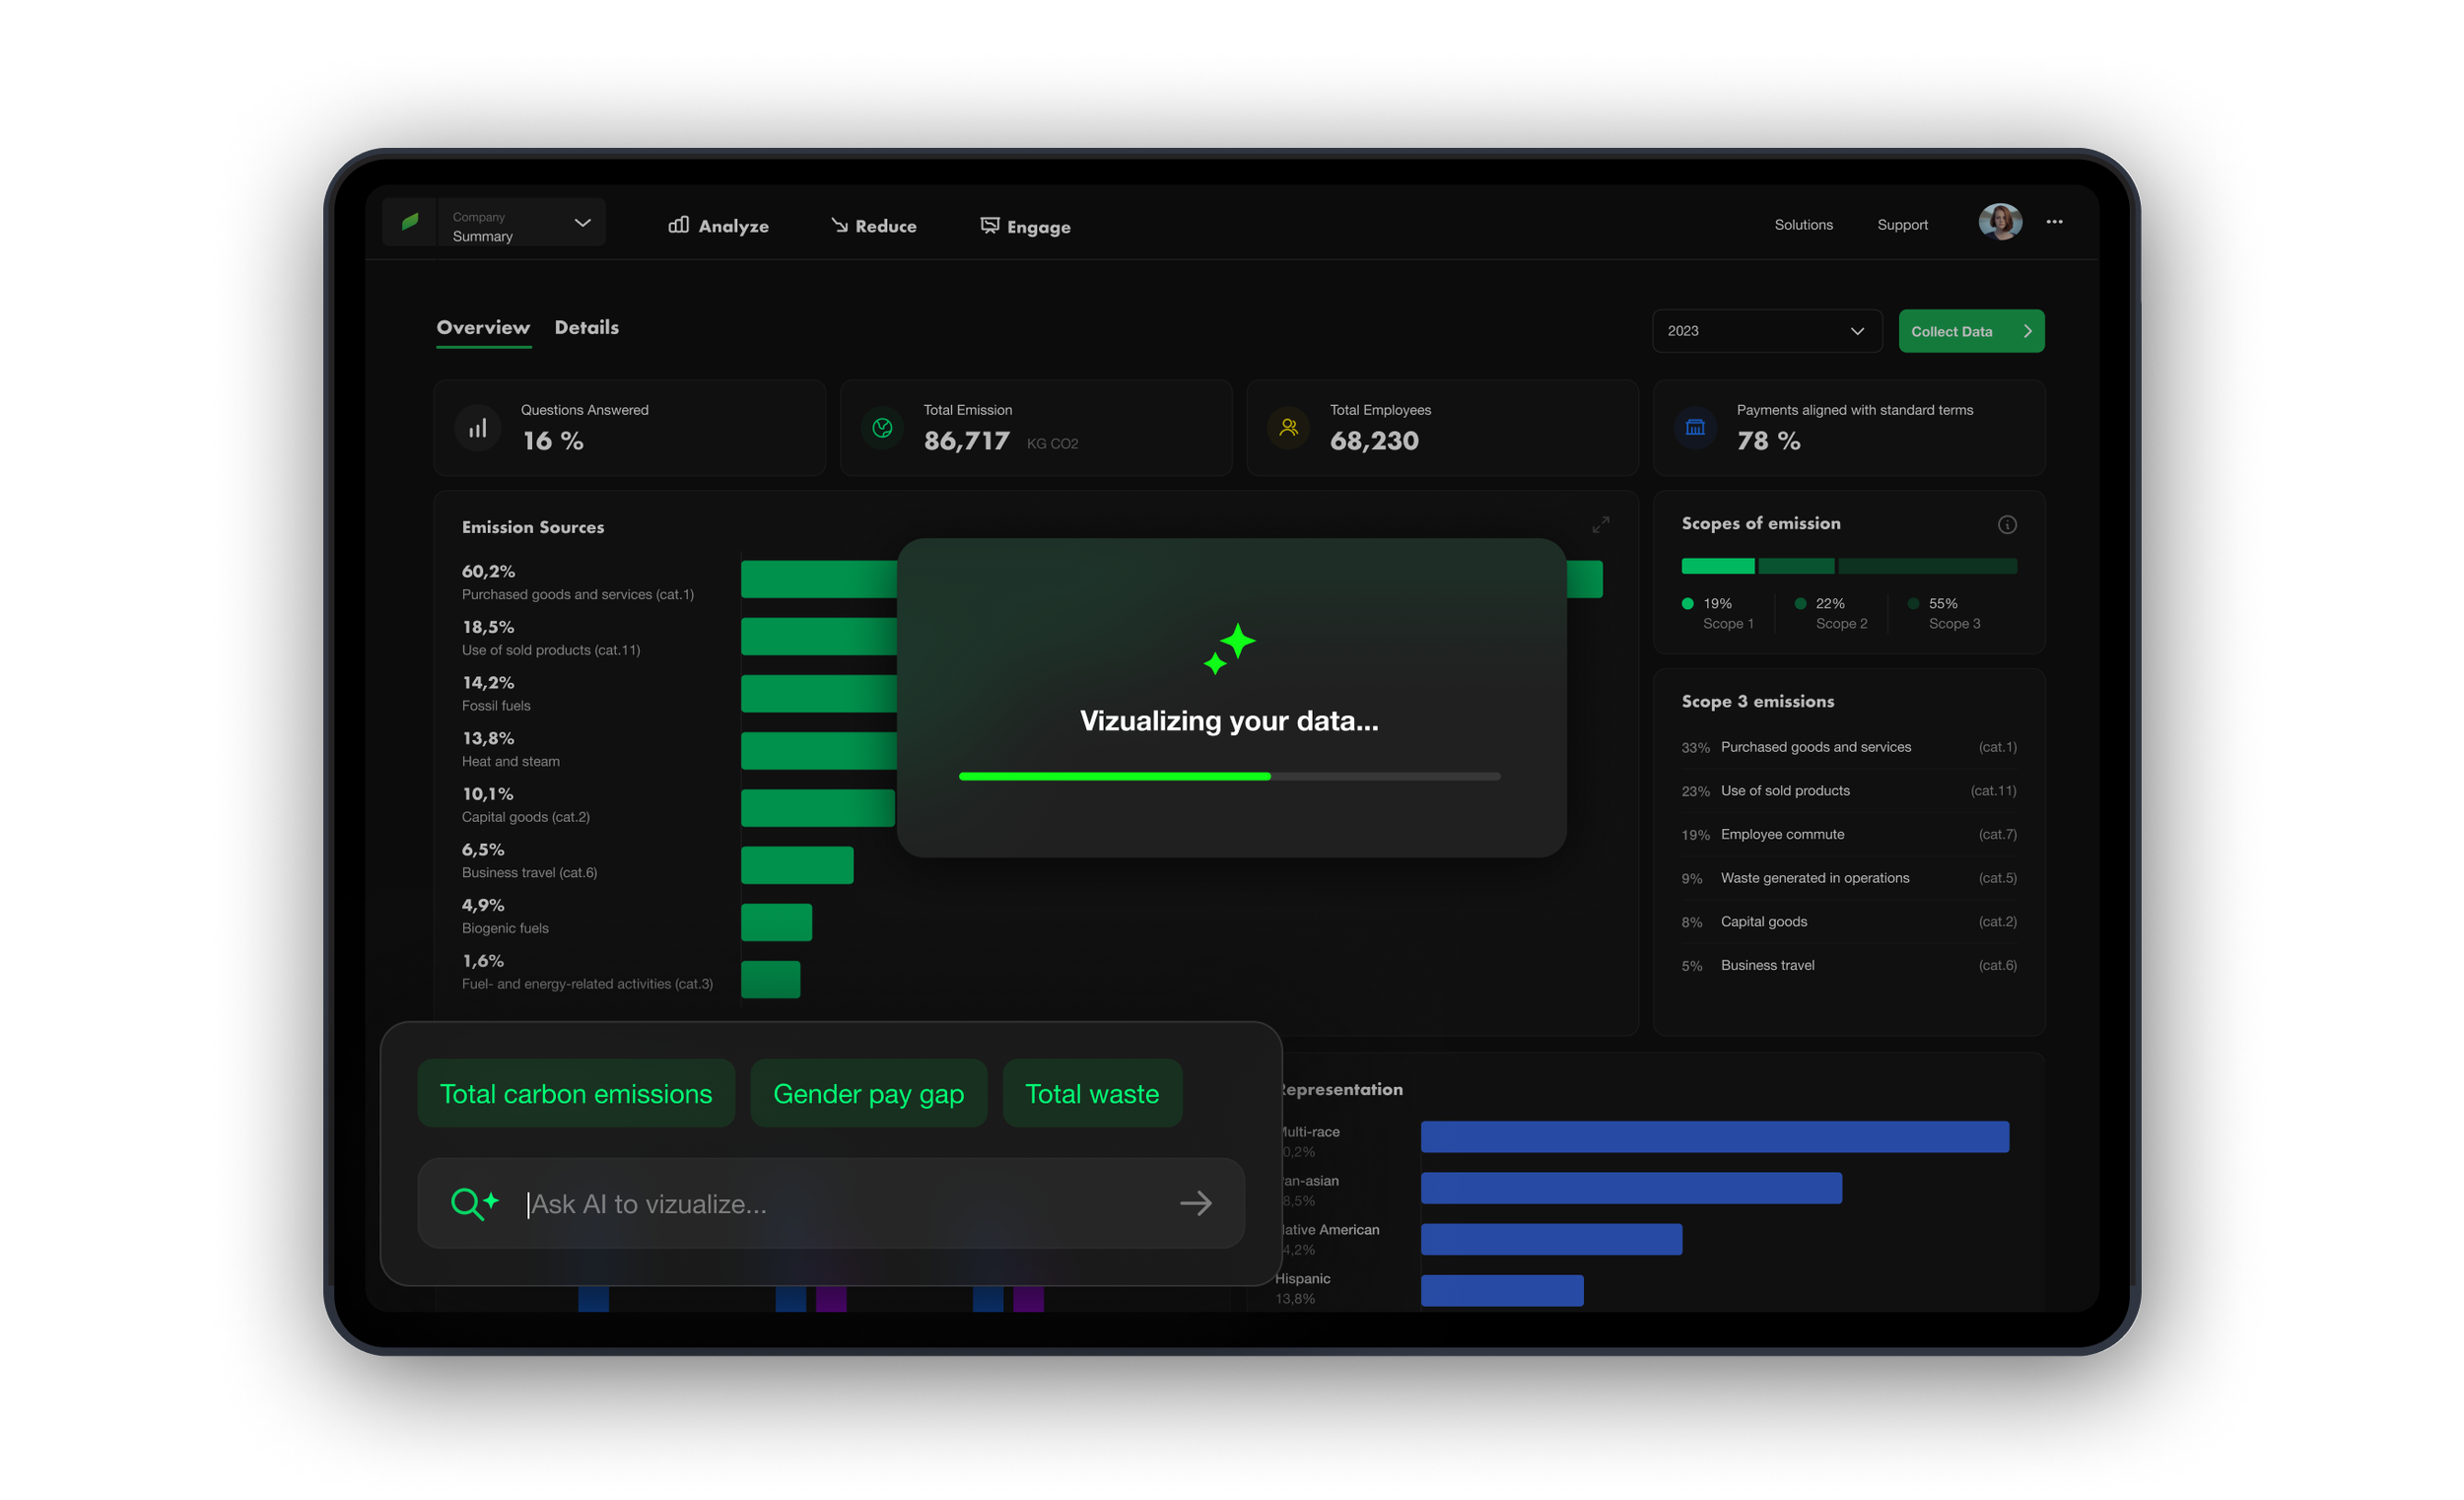Image resolution: width=2464 pixels, height=1500 pixels.
Task: Open the three-dots more options menu
Action: [2054, 222]
